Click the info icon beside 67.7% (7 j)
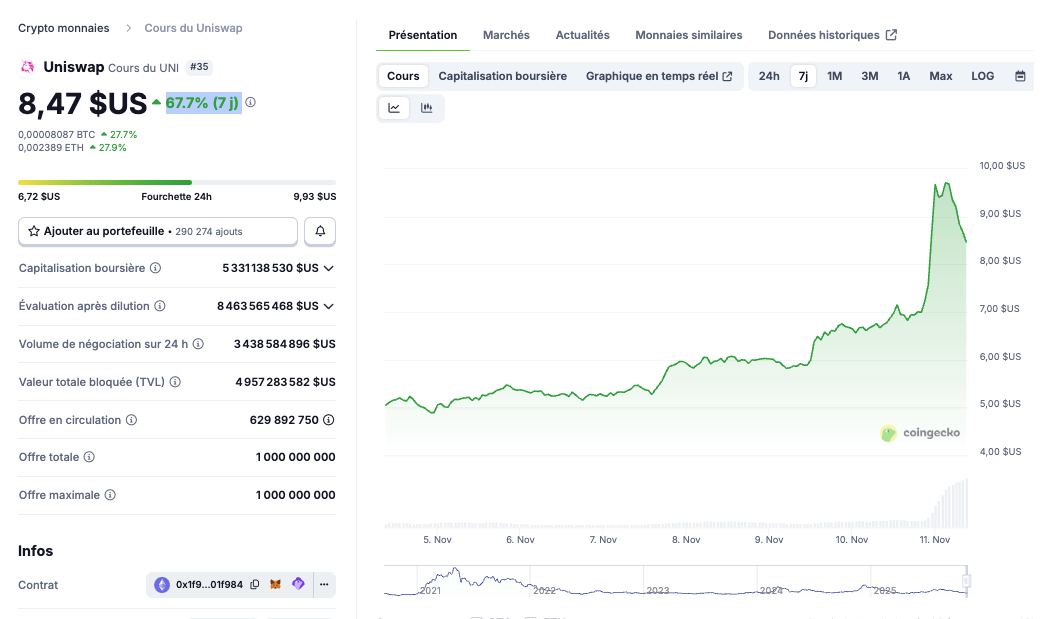This screenshot has width=1043, height=619. point(251,102)
